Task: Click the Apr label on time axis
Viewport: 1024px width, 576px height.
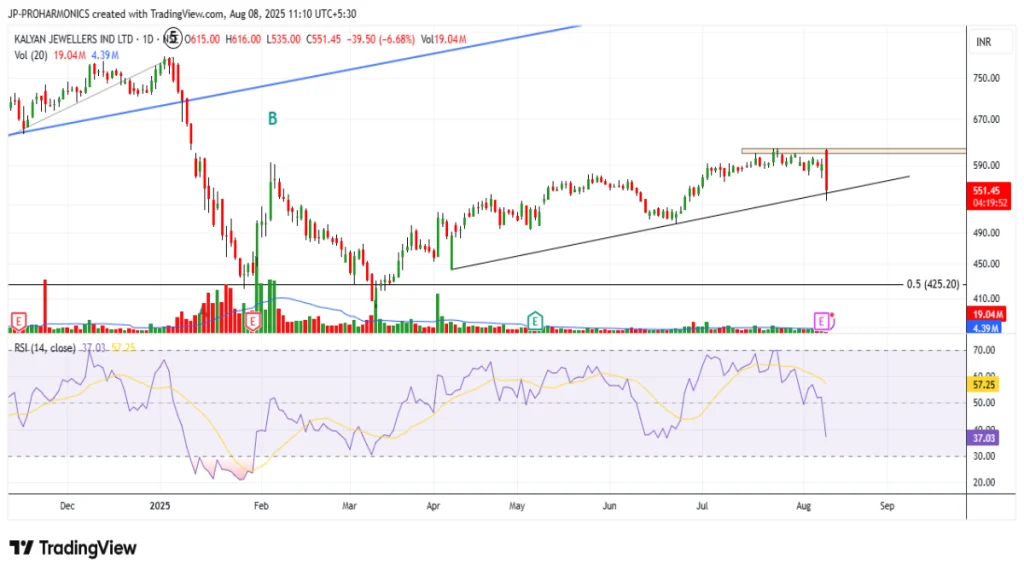Action: (x=433, y=506)
